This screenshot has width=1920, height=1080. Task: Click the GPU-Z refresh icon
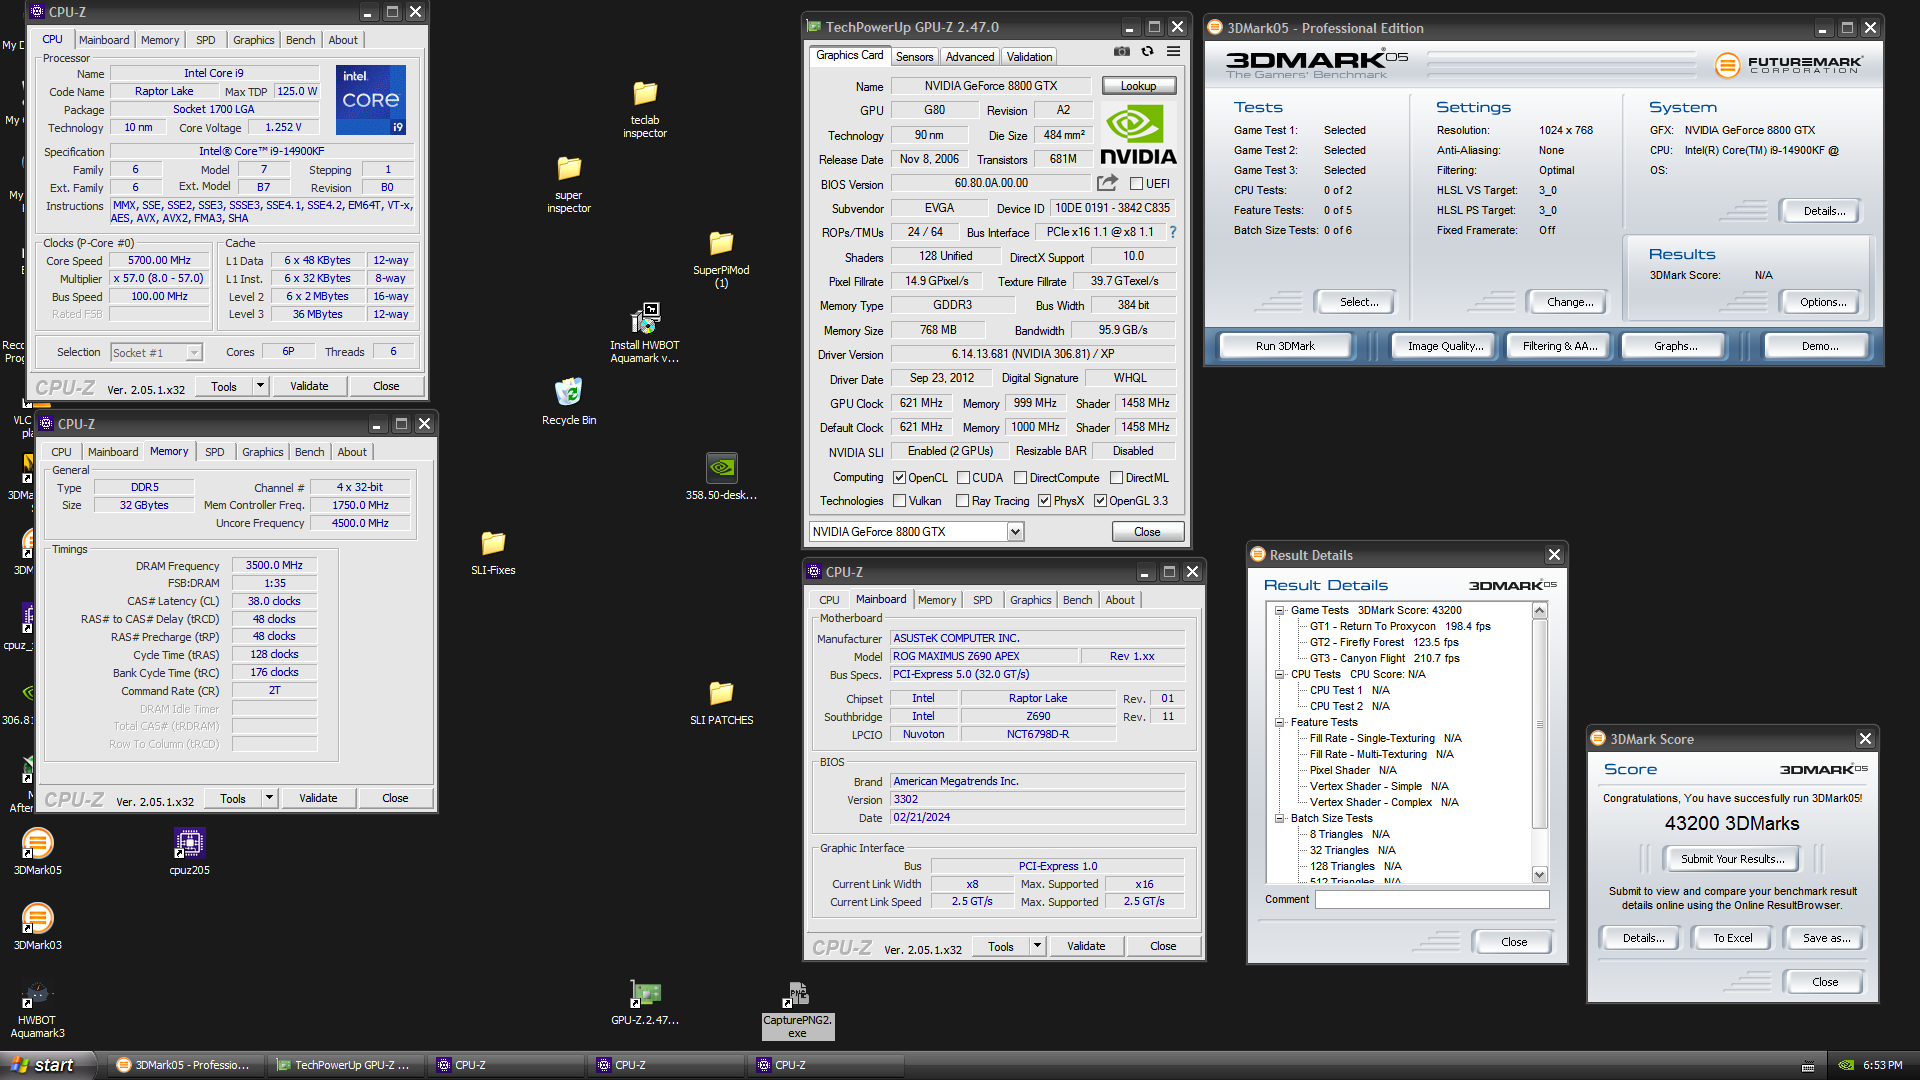[x=1148, y=52]
